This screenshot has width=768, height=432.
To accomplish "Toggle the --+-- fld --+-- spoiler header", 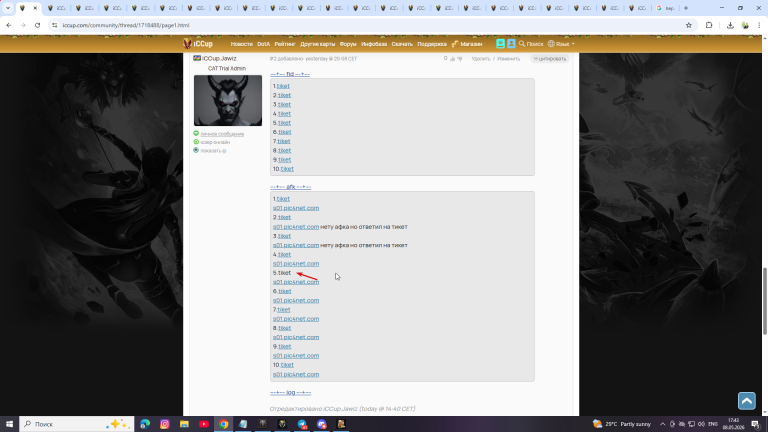I will (290, 74).
